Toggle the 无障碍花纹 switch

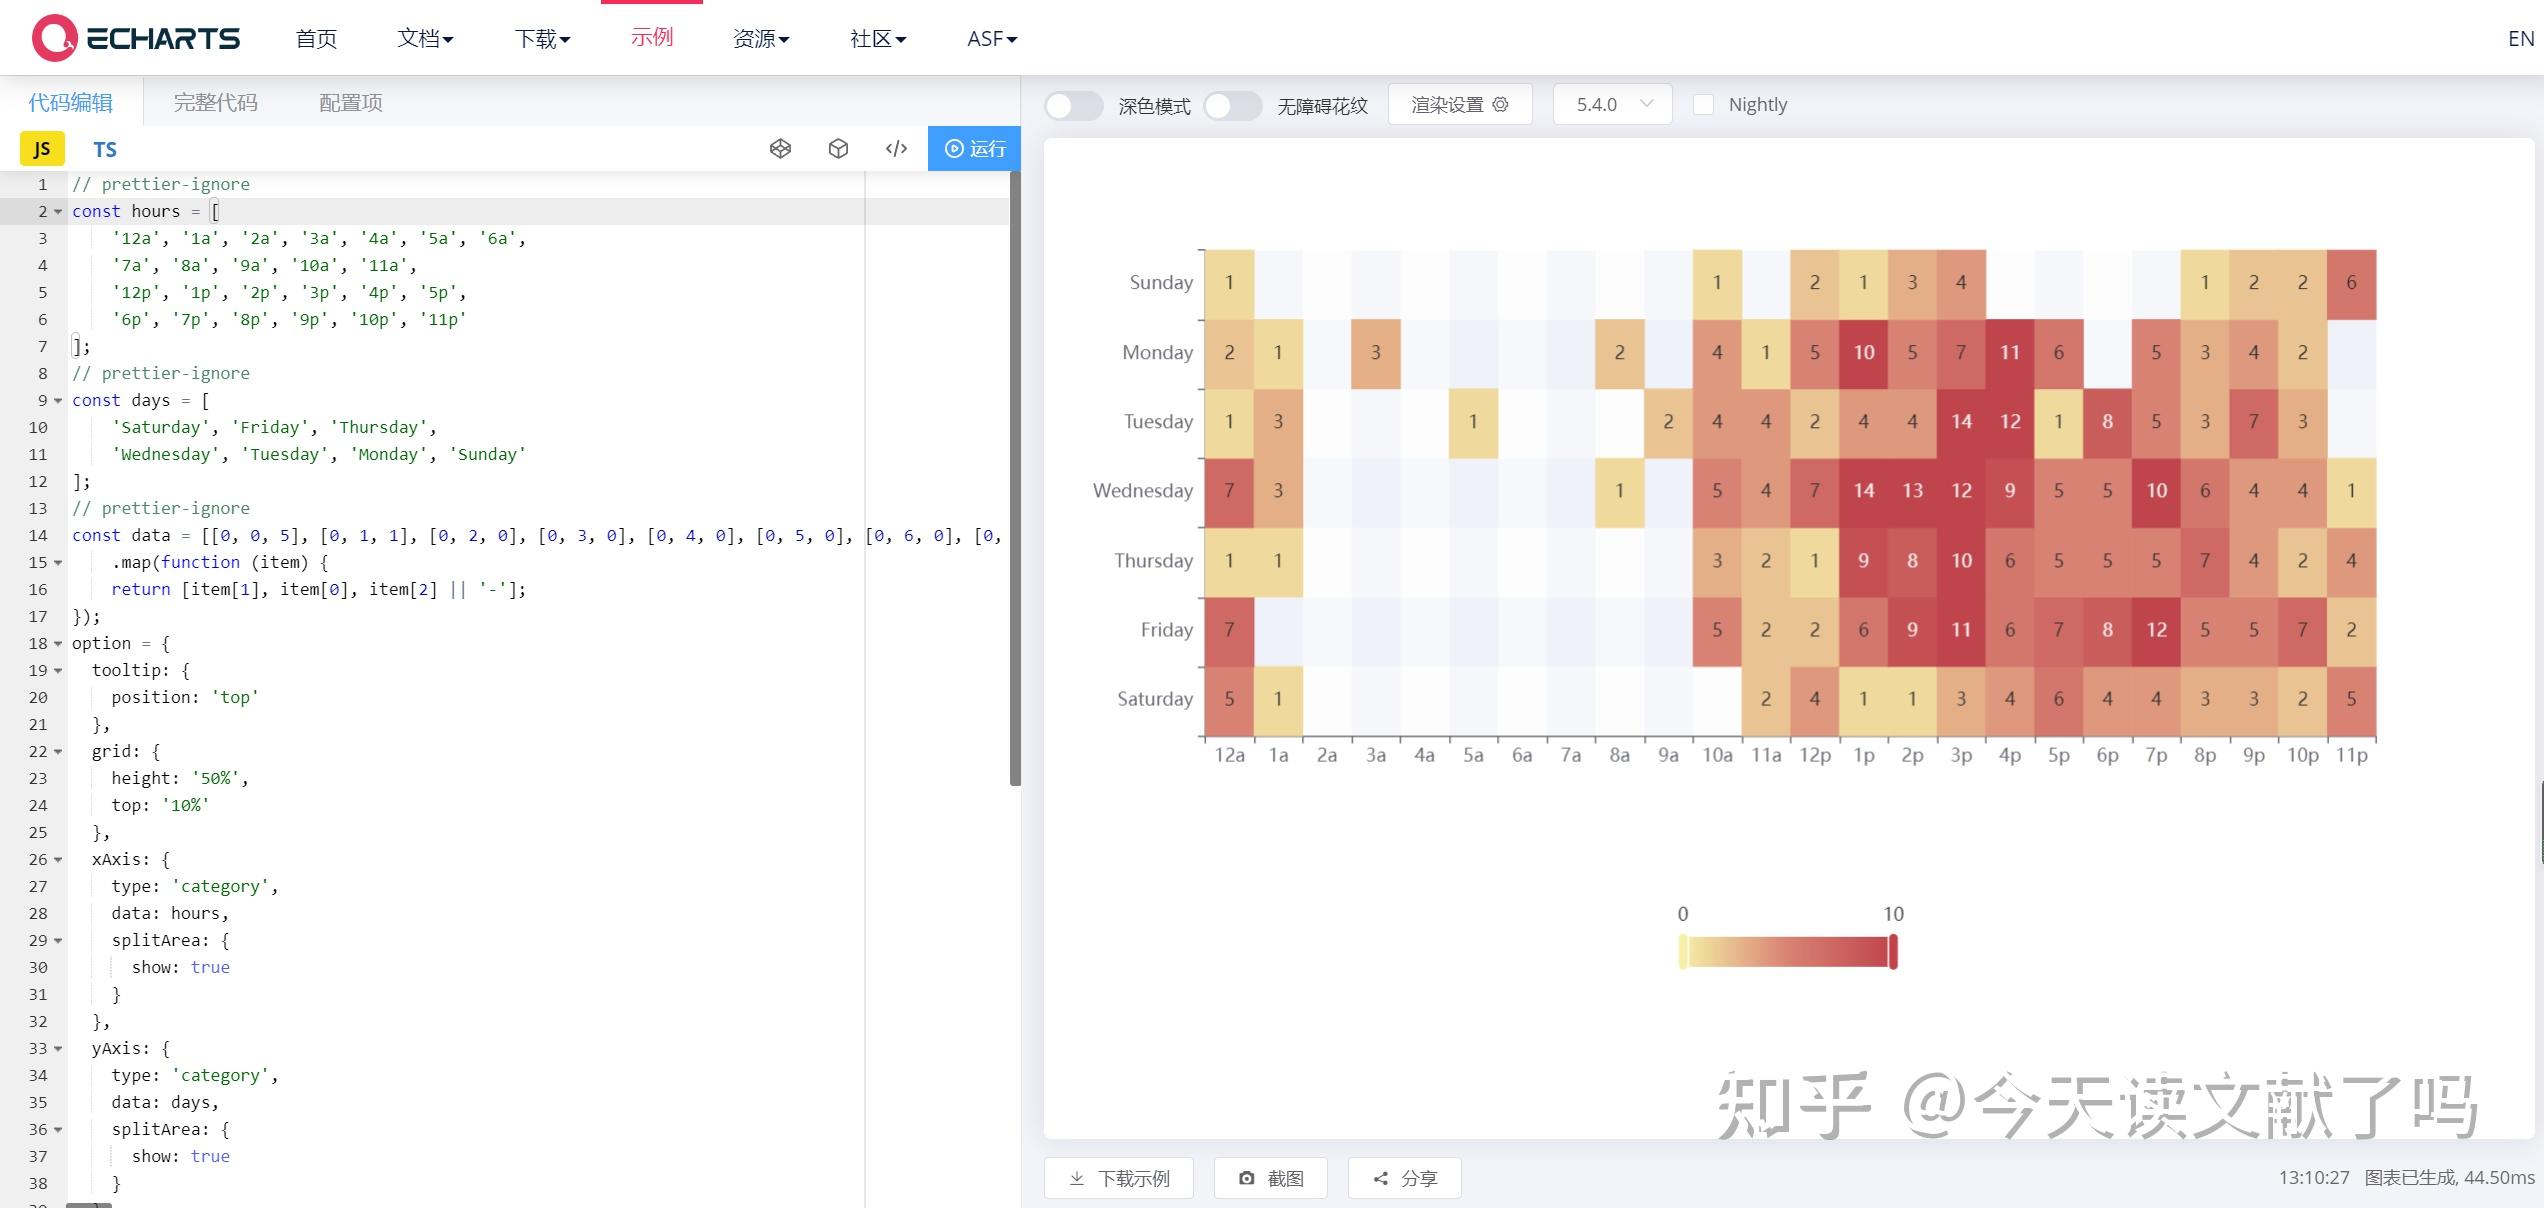point(1233,104)
